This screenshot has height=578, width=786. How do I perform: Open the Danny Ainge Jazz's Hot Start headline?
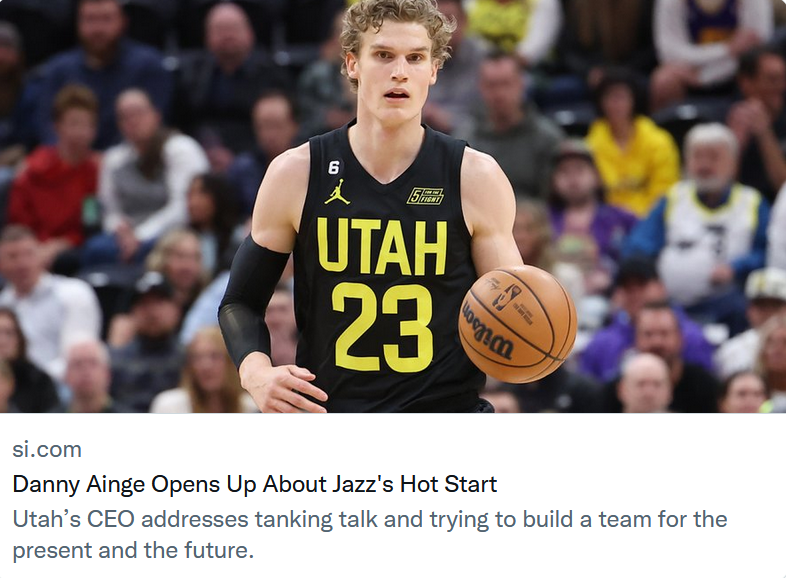pyautogui.click(x=255, y=484)
